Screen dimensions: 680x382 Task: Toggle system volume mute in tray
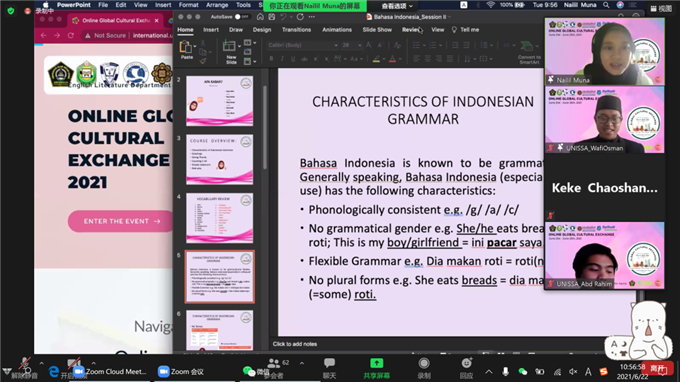573,372
